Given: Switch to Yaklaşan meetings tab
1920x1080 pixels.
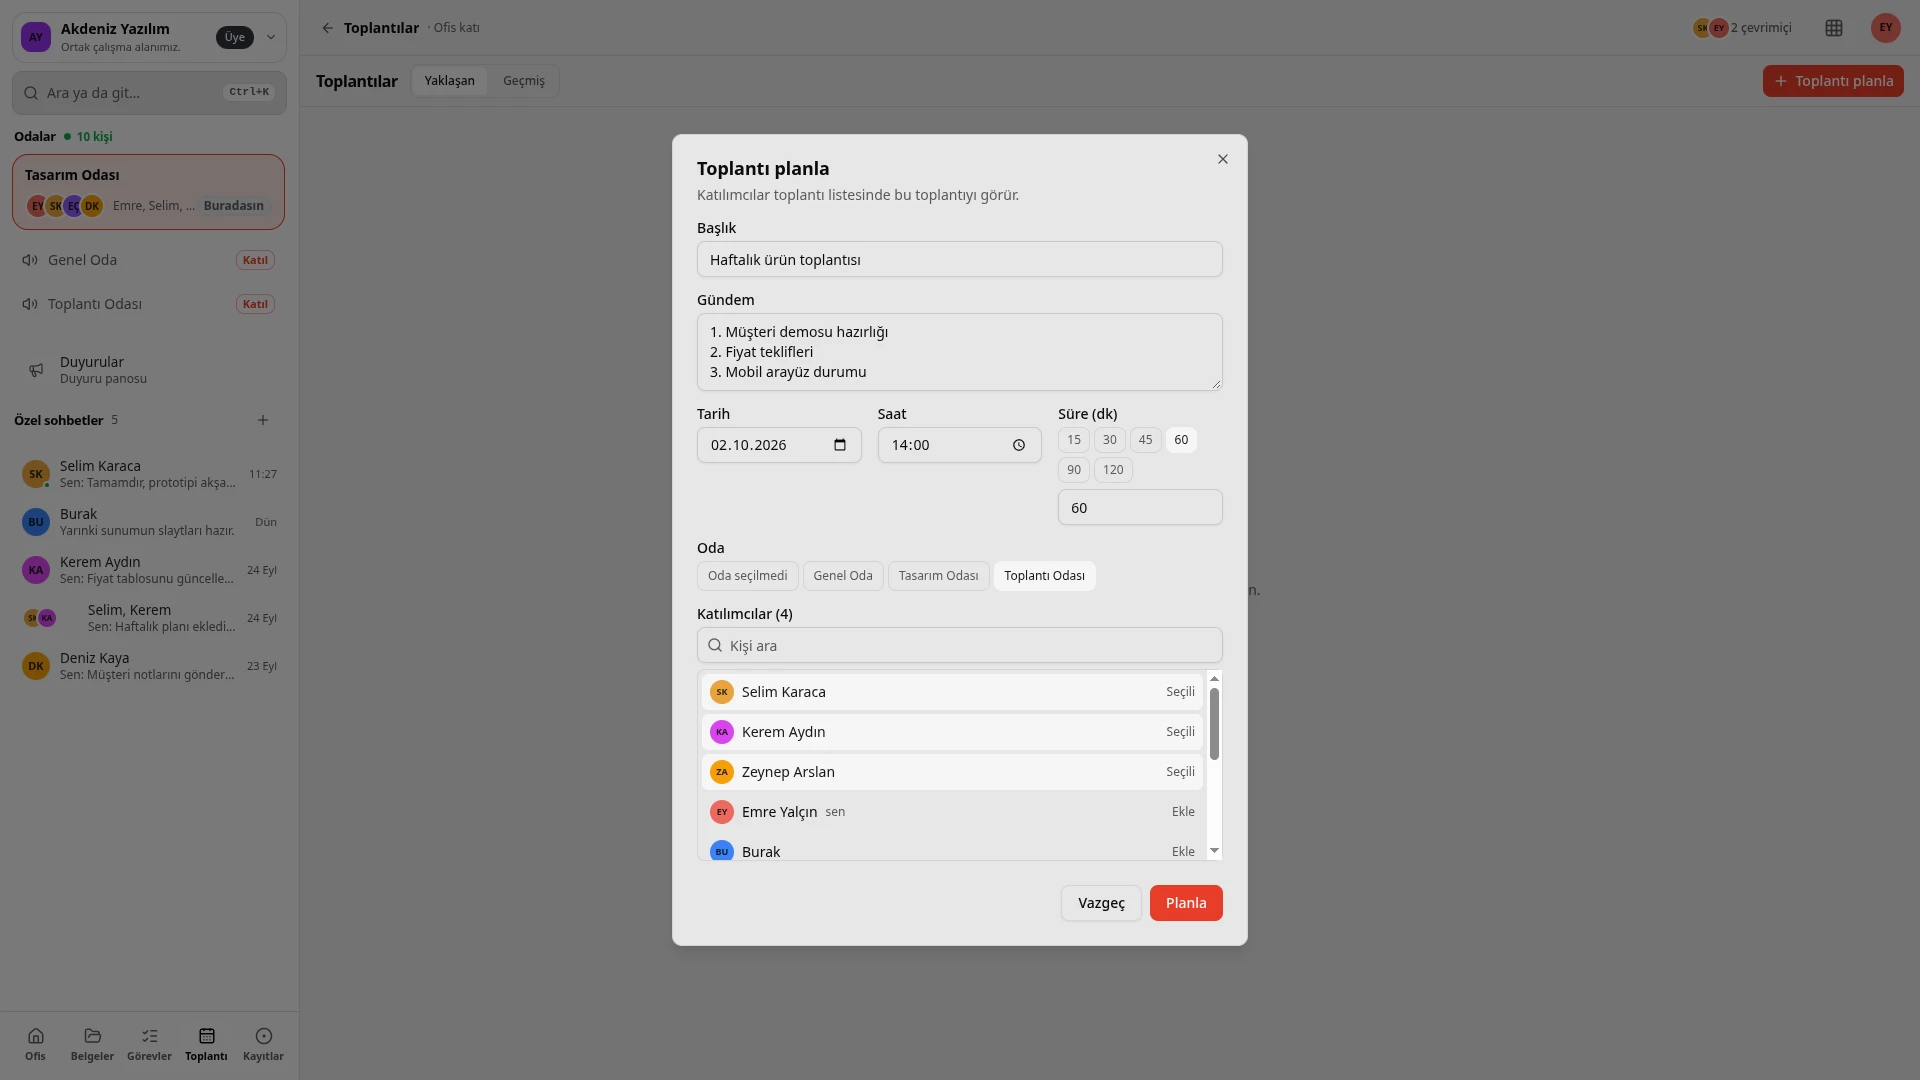Looking at the screenshot, I should [x=449, y=81].
